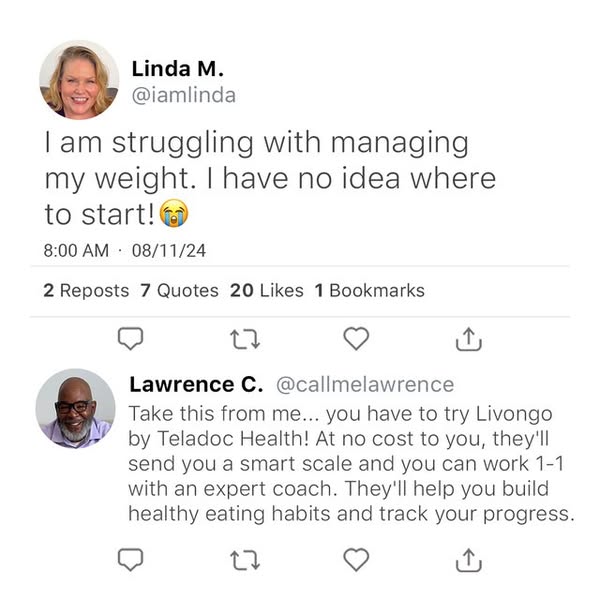This screenshot has width=600, height=600.
Task: Show the 20 Likes list
Action: click(x=266, y=291)
